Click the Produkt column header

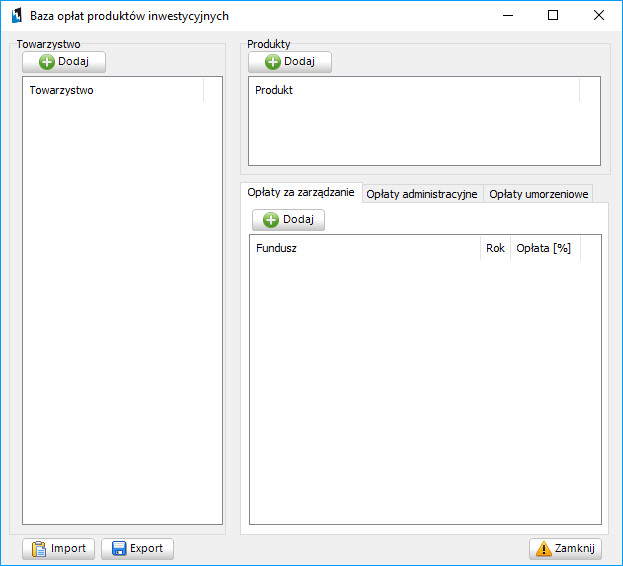[x=412, y=90]
